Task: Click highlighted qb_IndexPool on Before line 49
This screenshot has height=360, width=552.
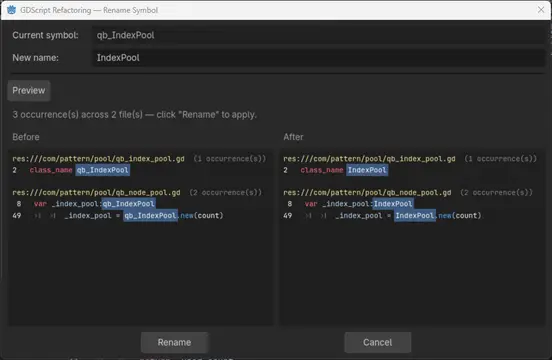Action: click(x=150, y=215)
